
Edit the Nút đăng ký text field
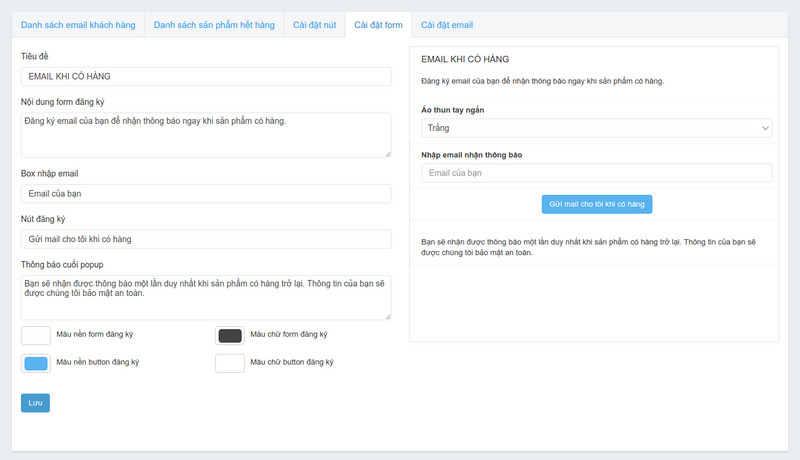[205, 239]
